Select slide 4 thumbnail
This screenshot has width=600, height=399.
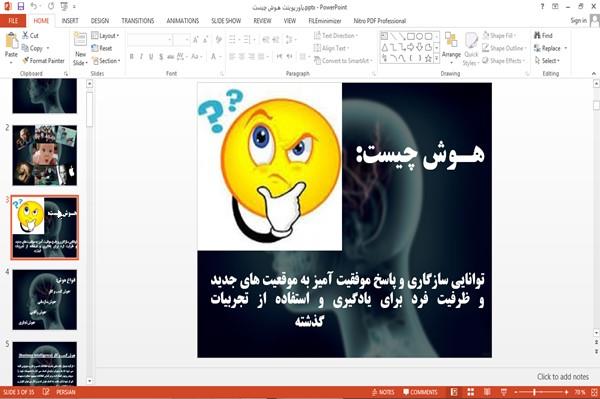[x=44, y=300]
